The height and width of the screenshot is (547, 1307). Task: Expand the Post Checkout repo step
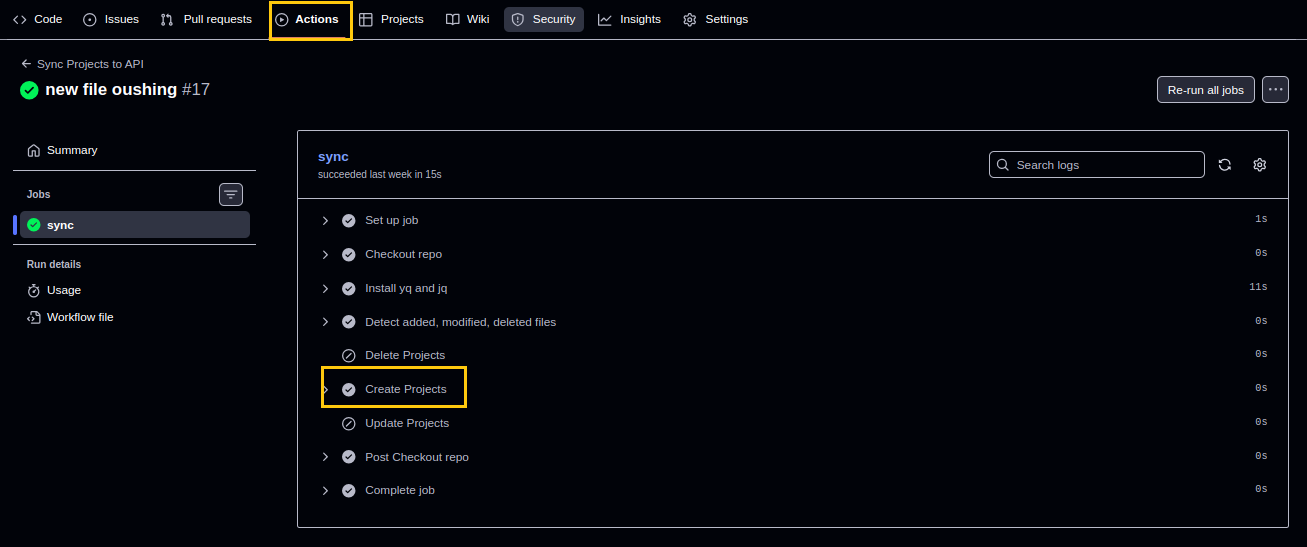point(325,457)
